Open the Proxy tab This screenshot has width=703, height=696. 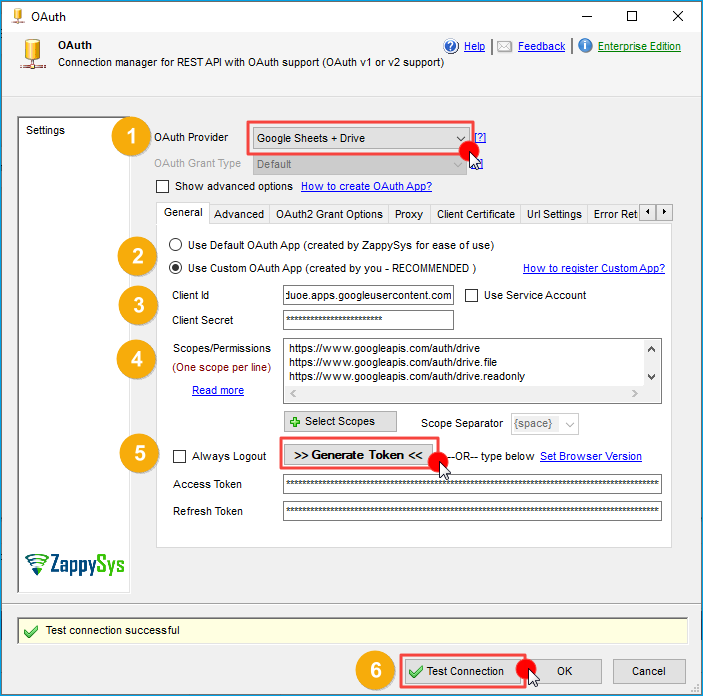point(408,214)
